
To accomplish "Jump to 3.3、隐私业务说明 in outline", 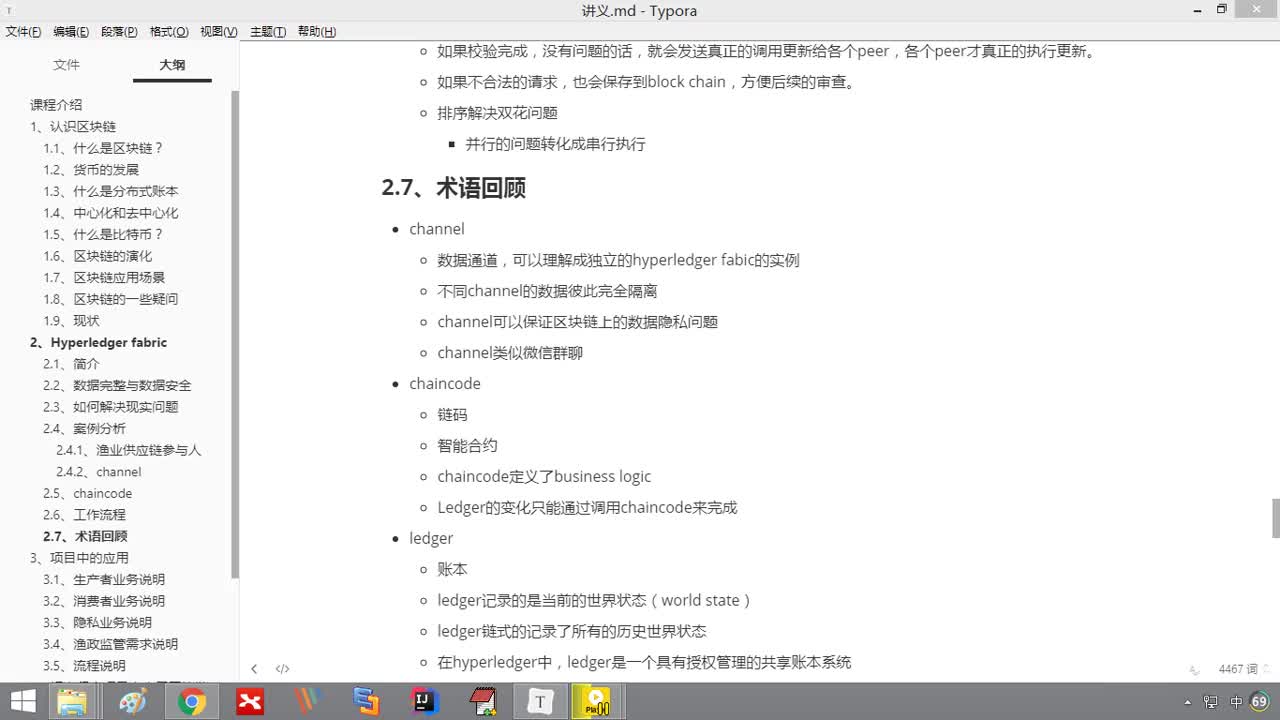I will (97, 623).
